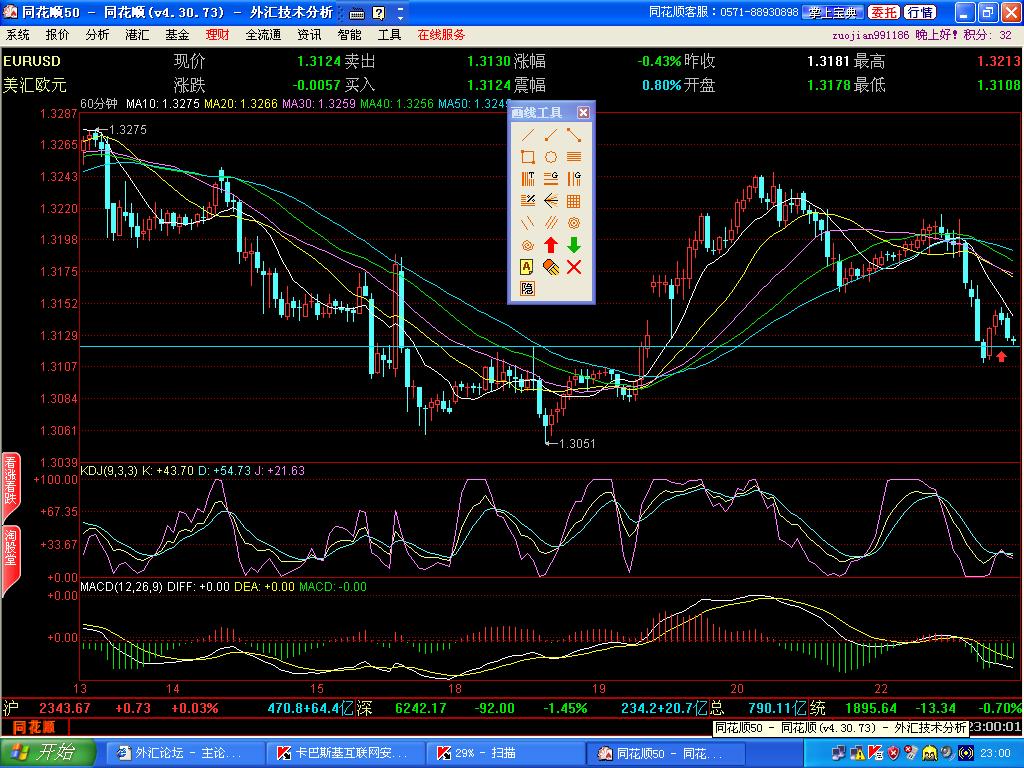Click the 同花顺 logo in status bar
1024x768 pixels.
coord(34,727)
